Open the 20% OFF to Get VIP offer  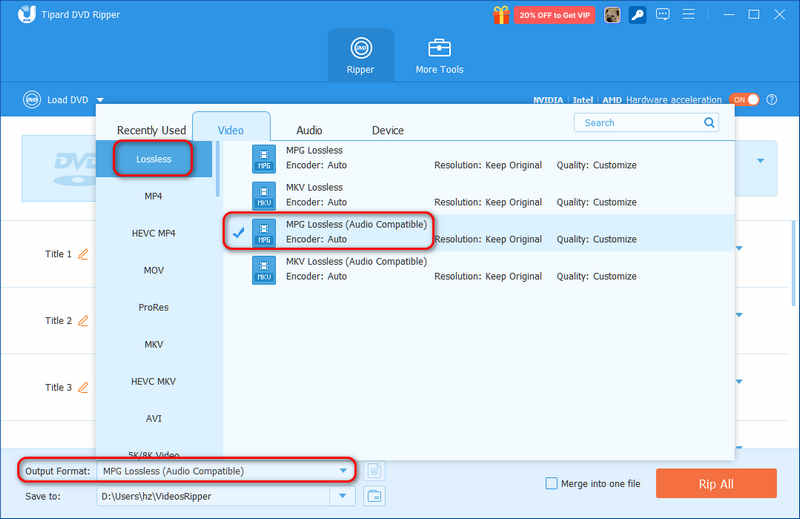point(554,15)
